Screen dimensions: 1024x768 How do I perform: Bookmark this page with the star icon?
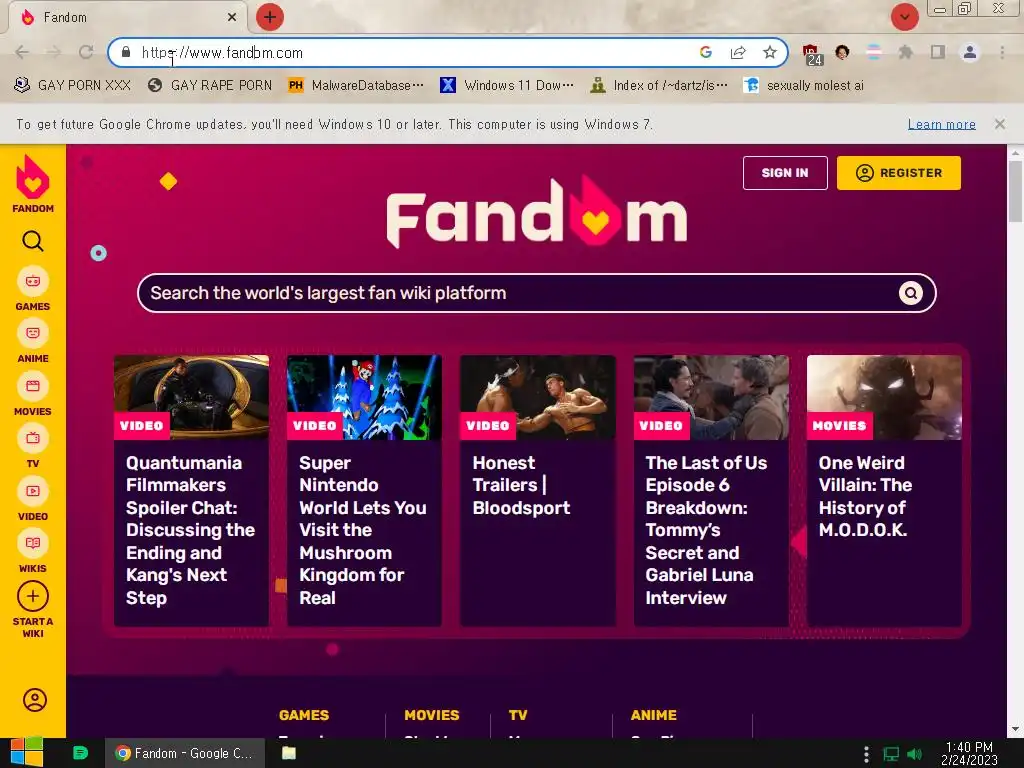tap(770, 52)
